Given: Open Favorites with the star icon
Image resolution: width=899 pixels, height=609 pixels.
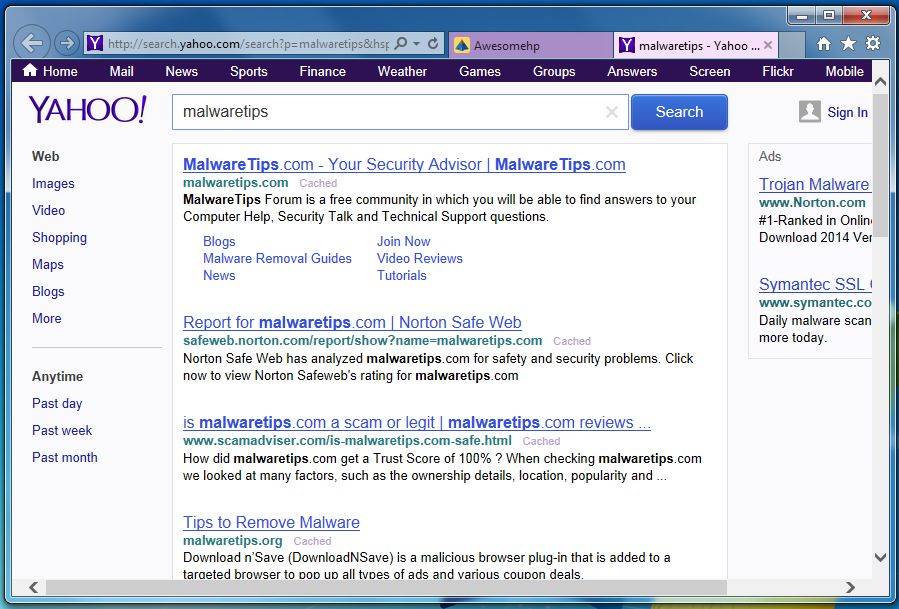Looking at the screenshot, I should tap(848, 44).
